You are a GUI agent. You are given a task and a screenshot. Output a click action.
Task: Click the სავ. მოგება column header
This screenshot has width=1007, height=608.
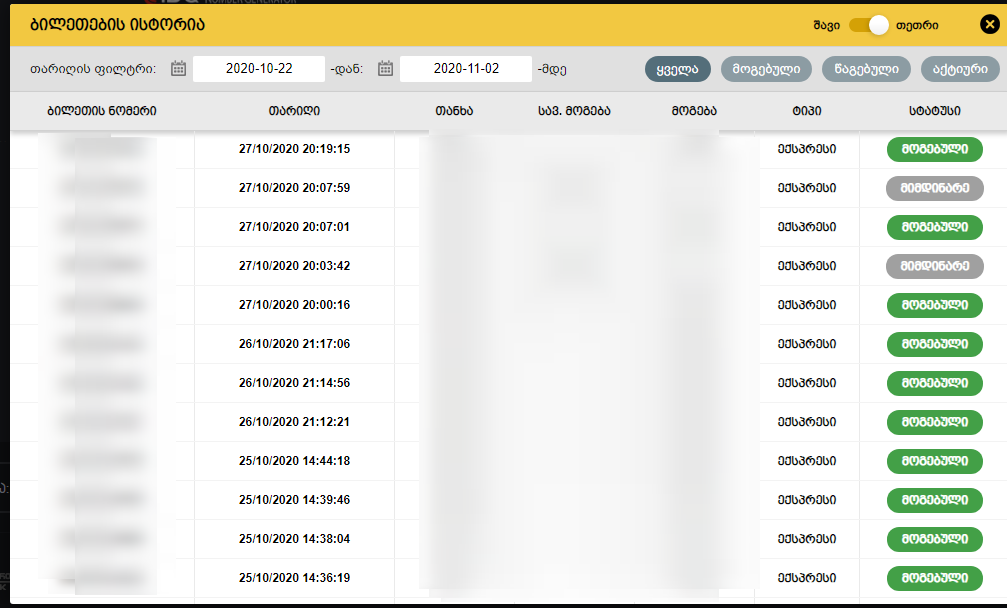pos(574,110)
